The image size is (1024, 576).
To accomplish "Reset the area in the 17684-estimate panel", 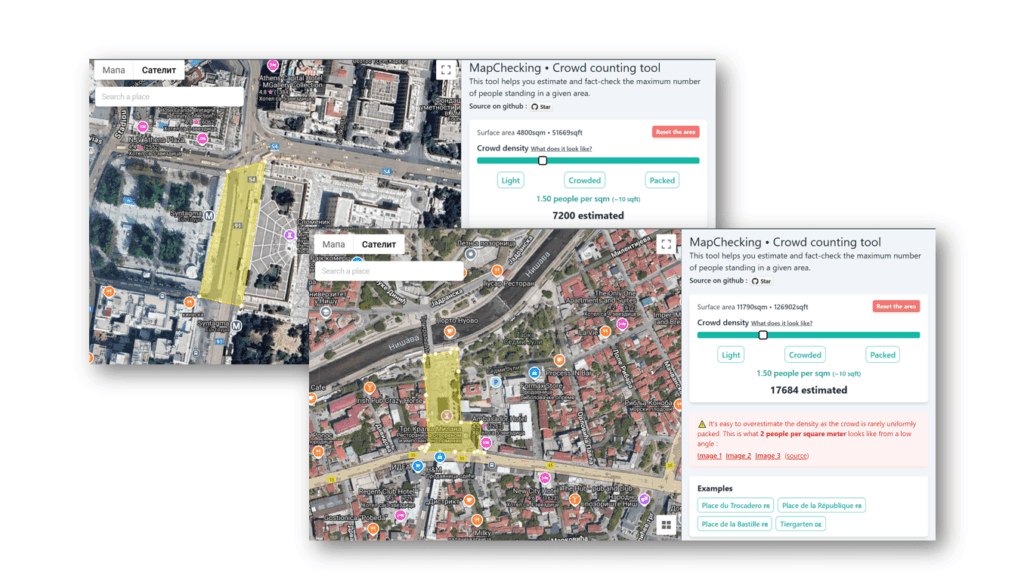I will pos(896,306).
